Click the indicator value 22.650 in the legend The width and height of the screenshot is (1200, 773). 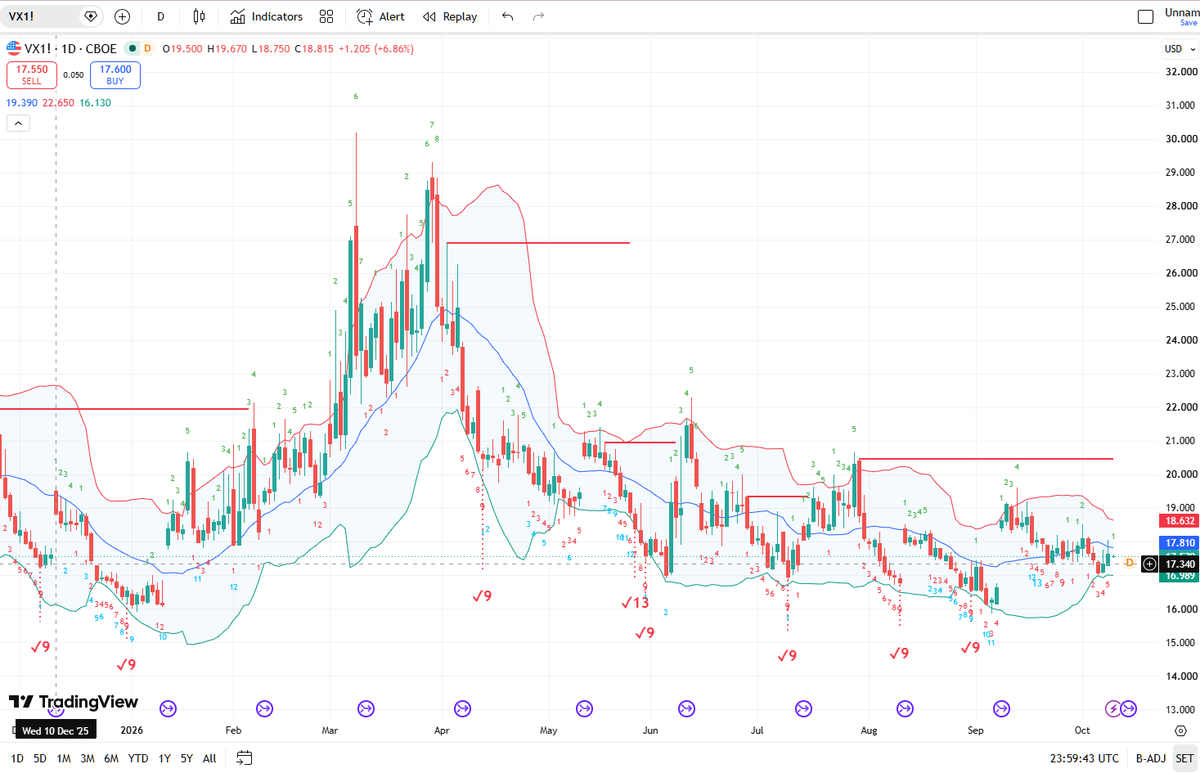57,103
